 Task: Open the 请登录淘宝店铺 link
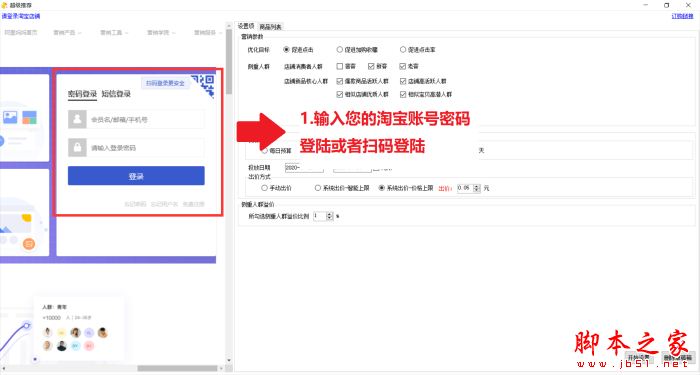click(21, 16)
